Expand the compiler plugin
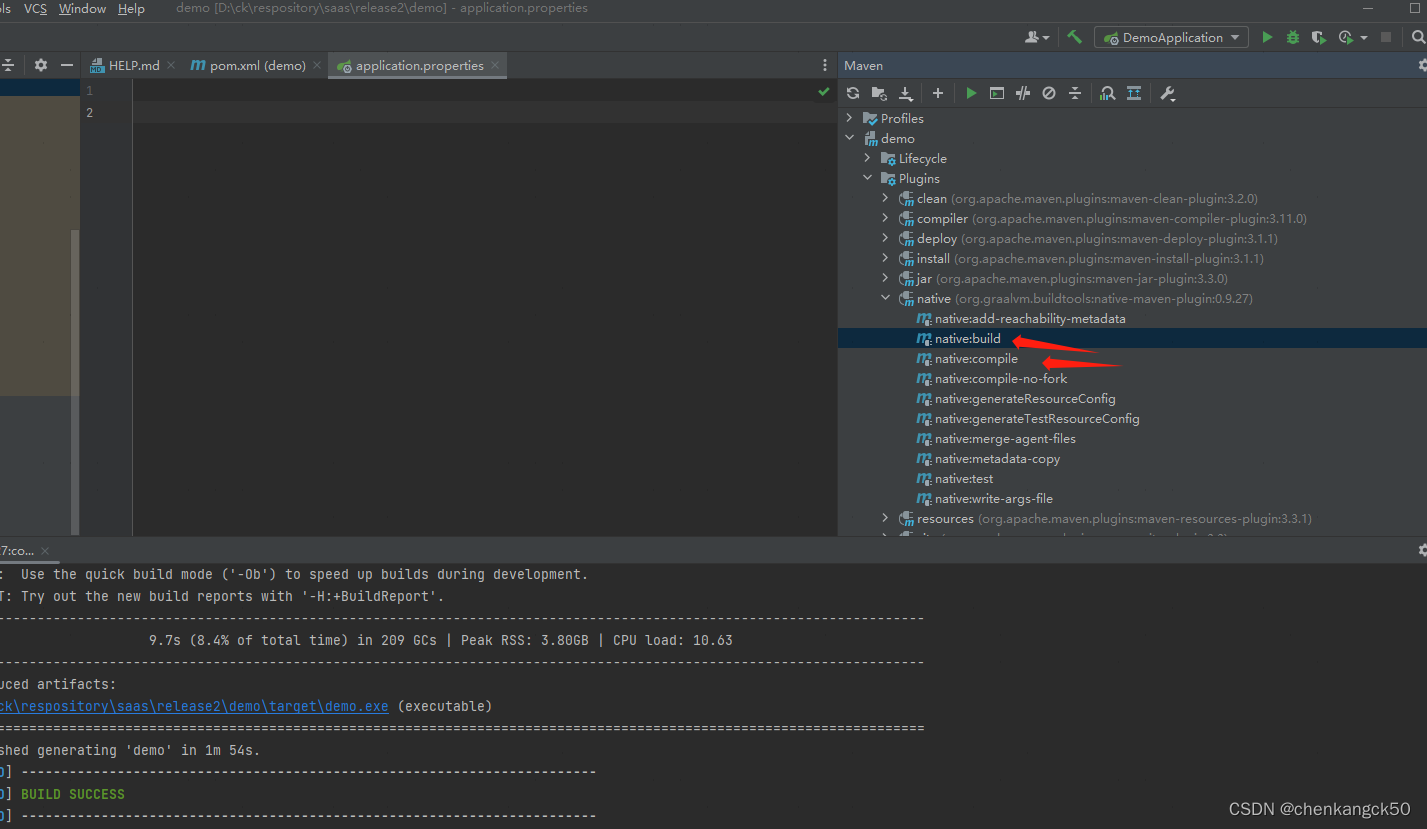 point(885,218)
